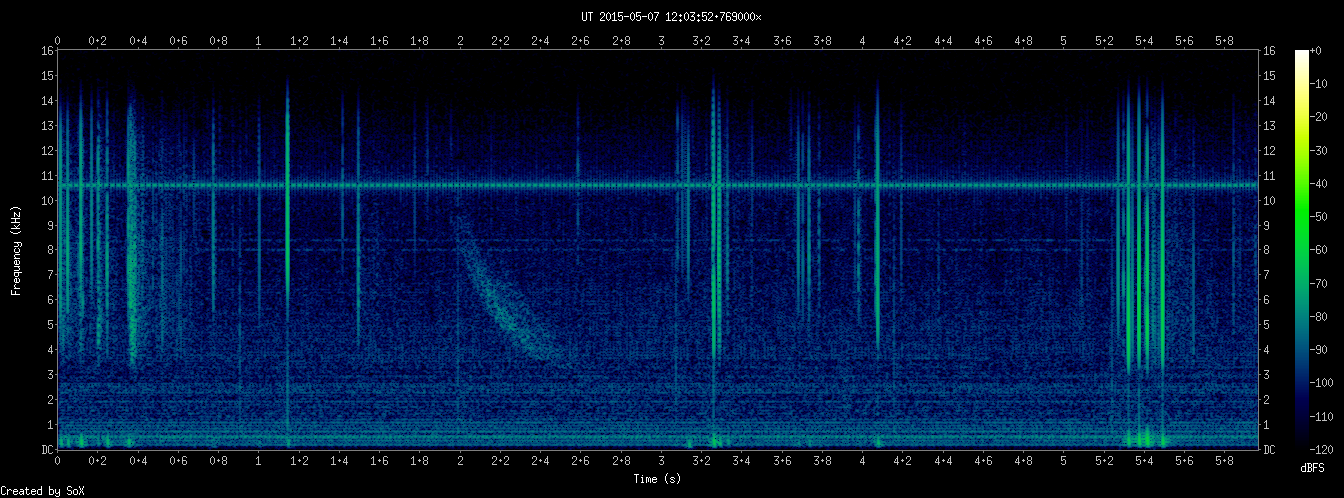
Task: Click the DC label on the right frequency axis
Action: click(x=1269, y=450)
